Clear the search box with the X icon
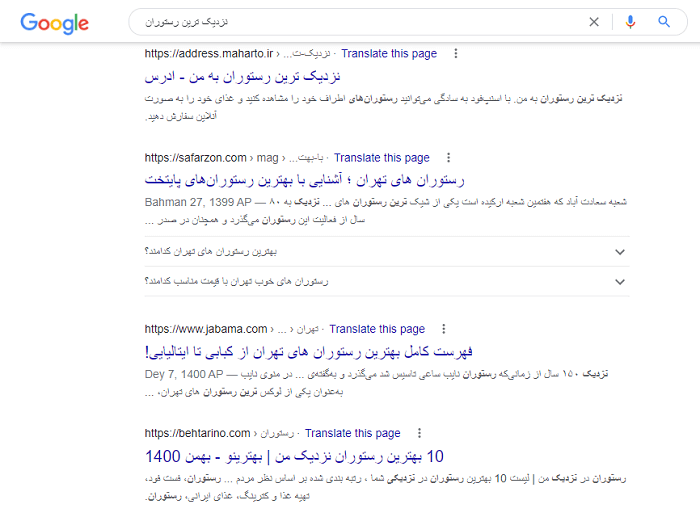Viewport: 700px width, 517px height. [594, 22]
